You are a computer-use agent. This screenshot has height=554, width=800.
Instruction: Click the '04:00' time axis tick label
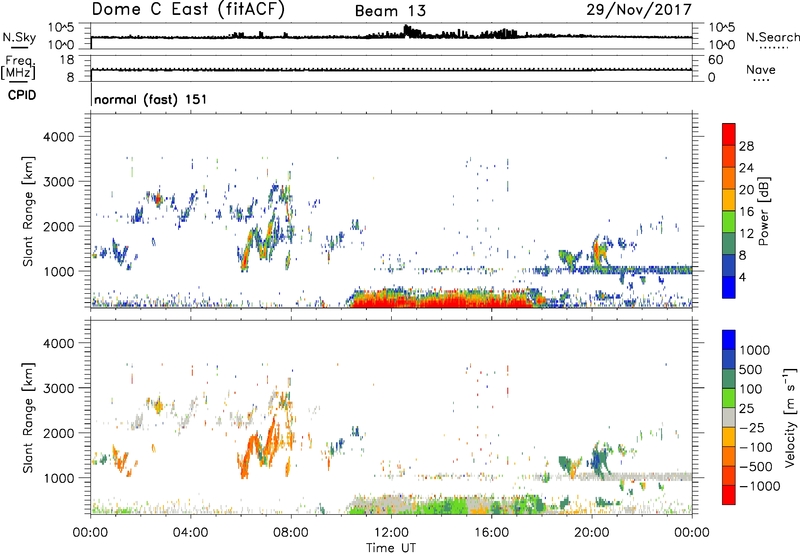click(191, 533)
